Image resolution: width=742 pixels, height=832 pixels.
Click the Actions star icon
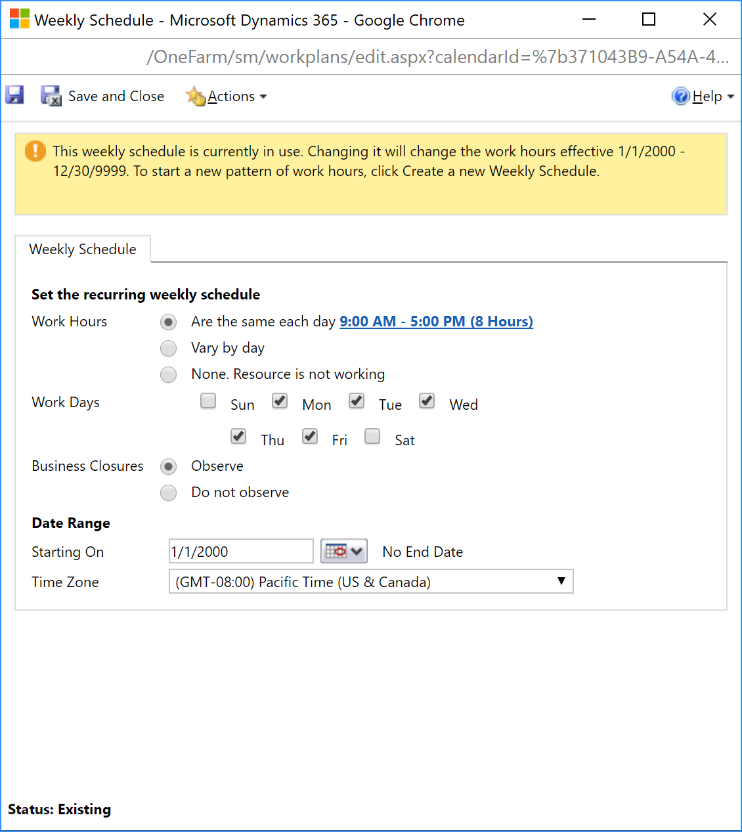tap(195, 96)
